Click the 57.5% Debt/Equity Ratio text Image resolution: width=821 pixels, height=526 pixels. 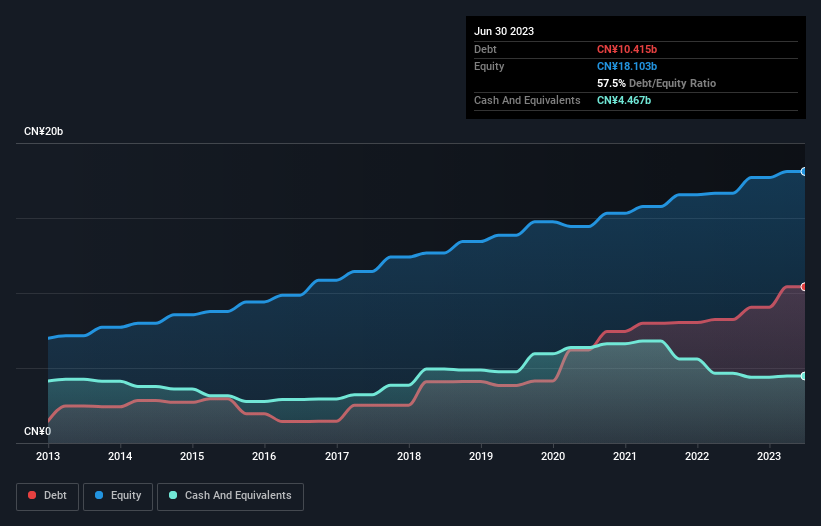[657, 83]
